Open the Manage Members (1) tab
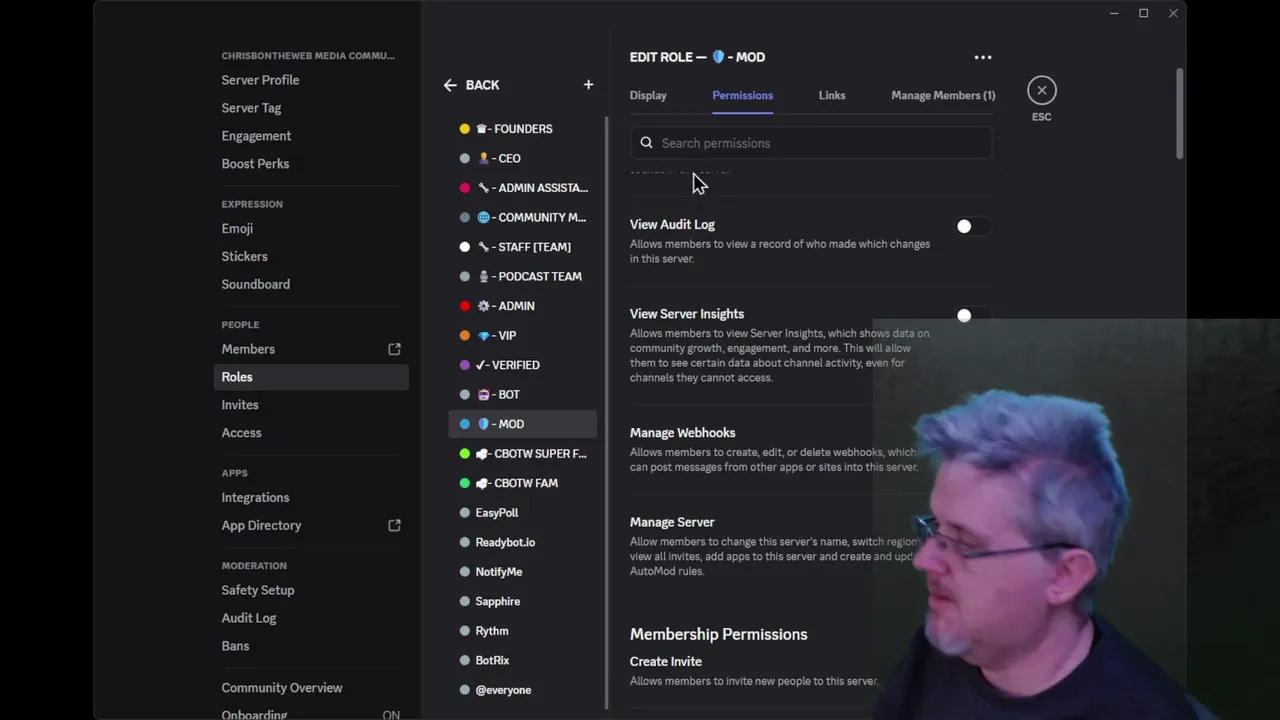Screen dimensions: 1280x720 (x=943, y=95)
